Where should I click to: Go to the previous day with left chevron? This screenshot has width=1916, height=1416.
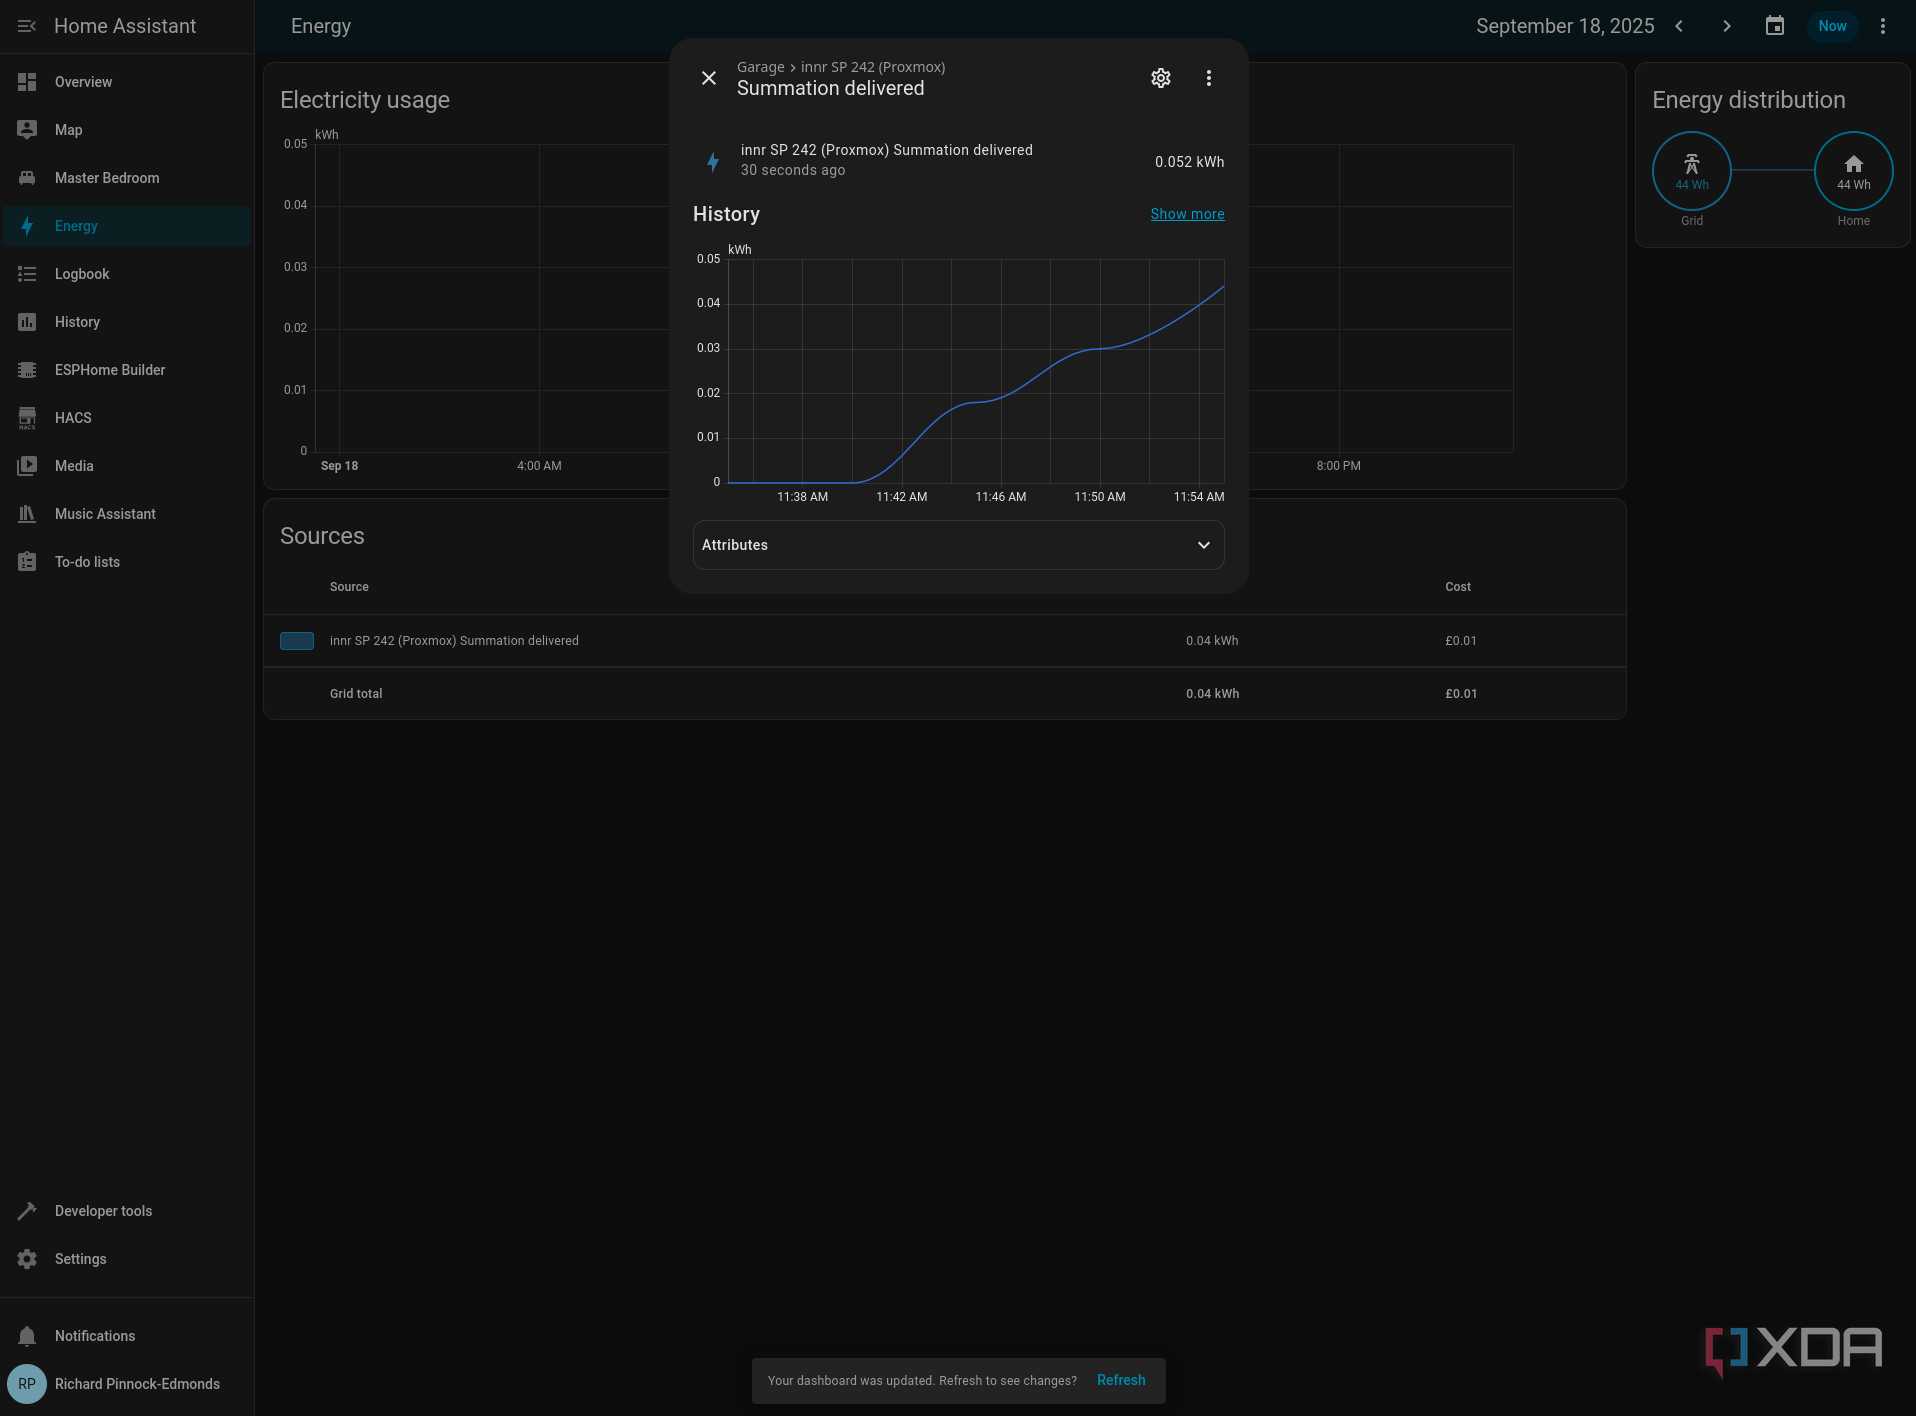1679,26
